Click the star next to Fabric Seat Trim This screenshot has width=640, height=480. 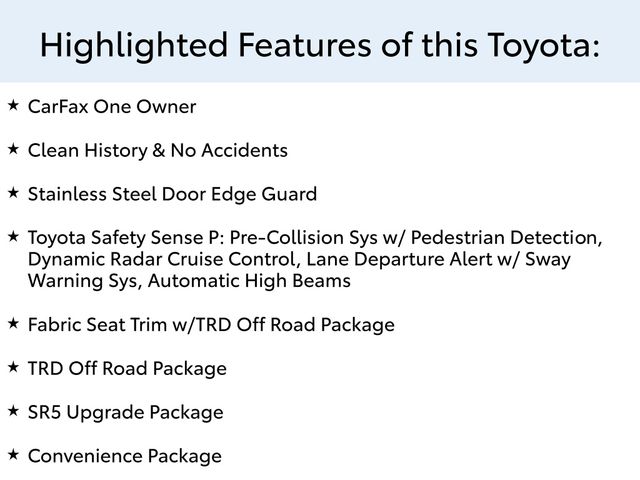tap(12, 322)
